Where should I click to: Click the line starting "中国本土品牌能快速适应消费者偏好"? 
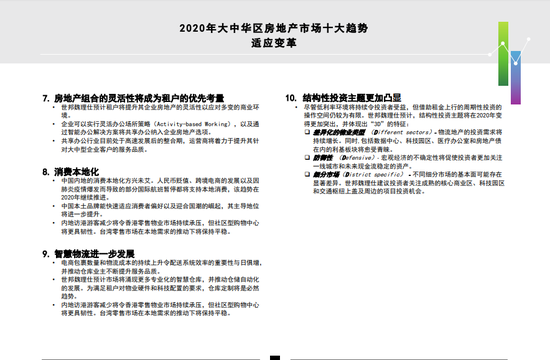tap(160, 206)
